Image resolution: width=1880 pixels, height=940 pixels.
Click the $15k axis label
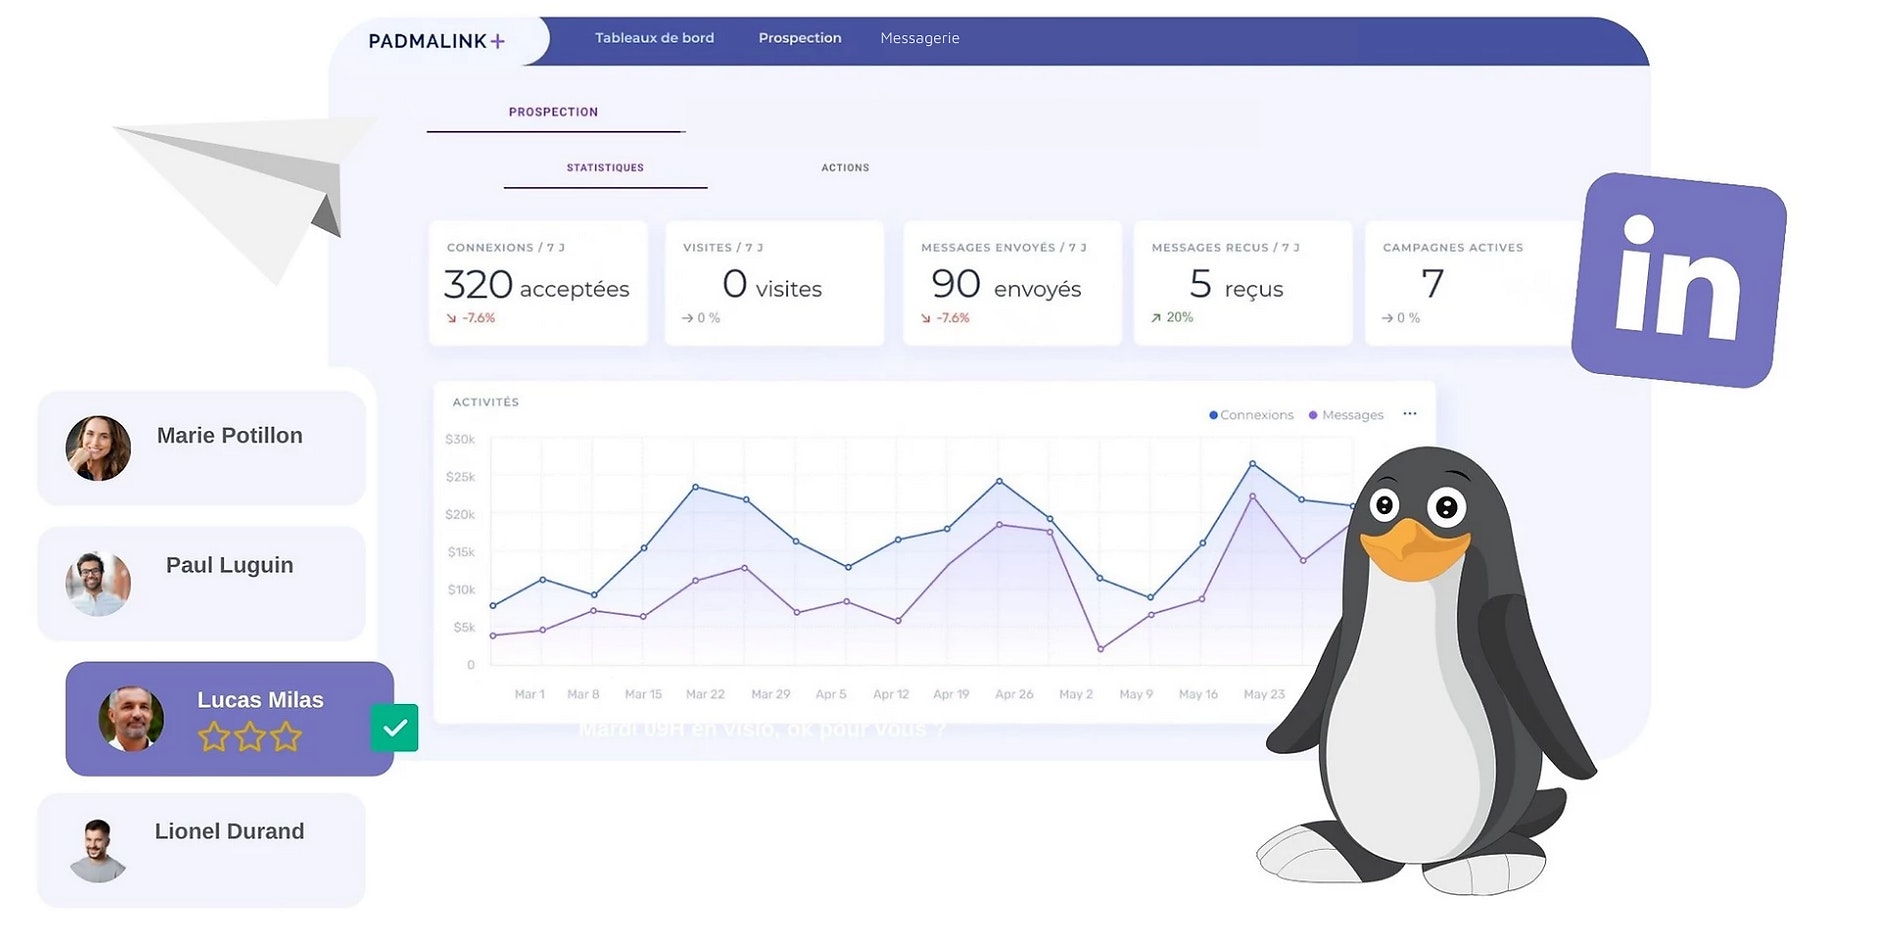(461, 552)
